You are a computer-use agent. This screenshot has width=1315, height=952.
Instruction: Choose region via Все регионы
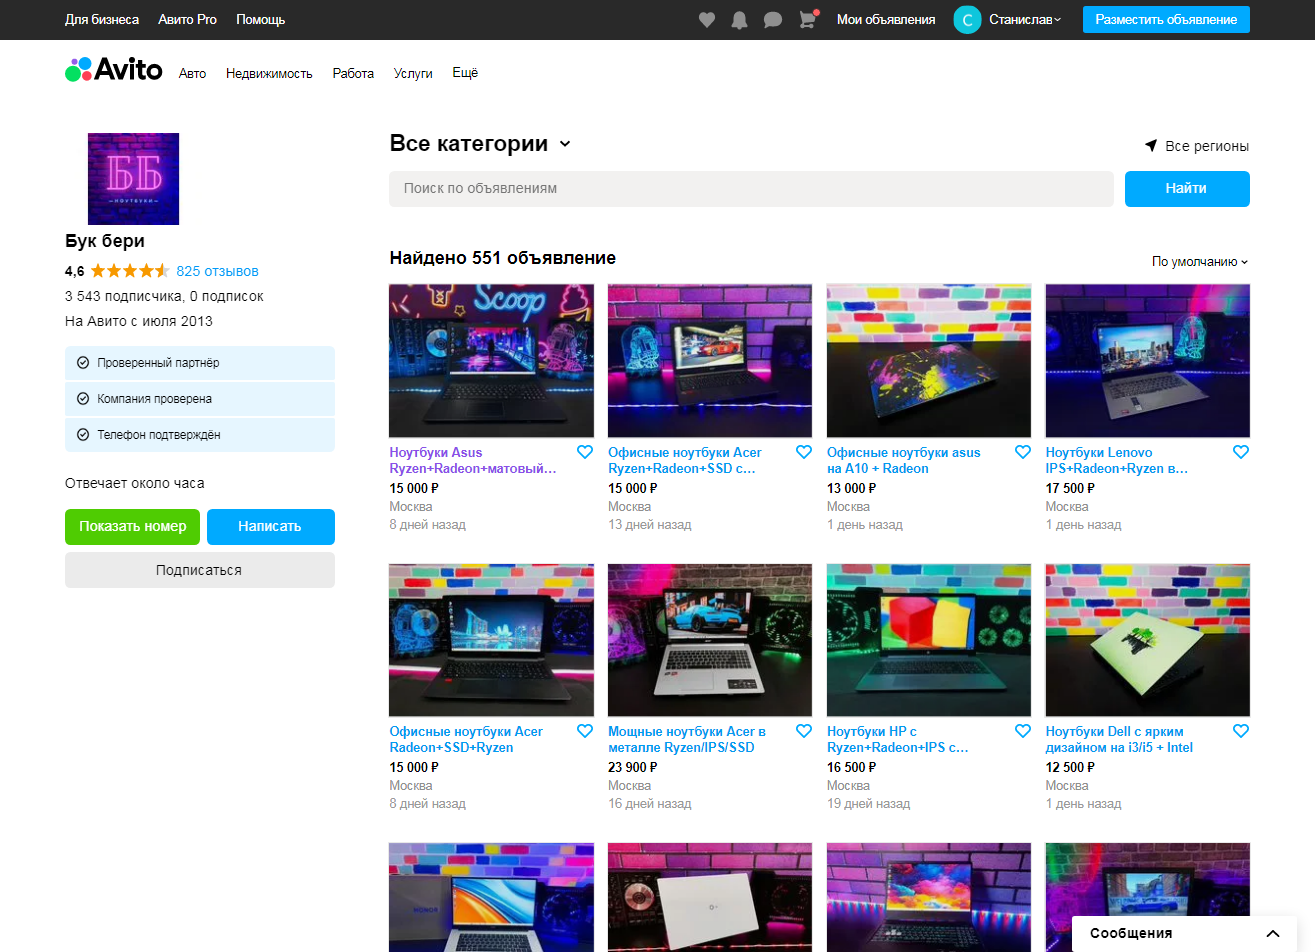[x=1197, y=146]
